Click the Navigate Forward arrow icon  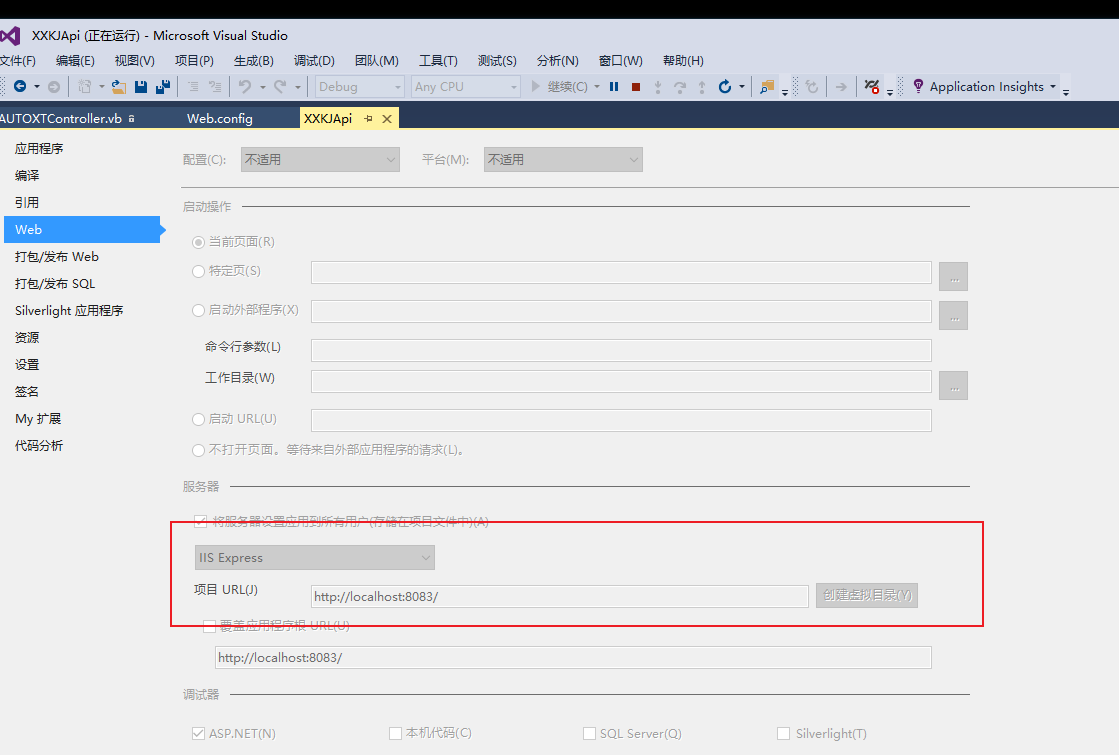54,86
